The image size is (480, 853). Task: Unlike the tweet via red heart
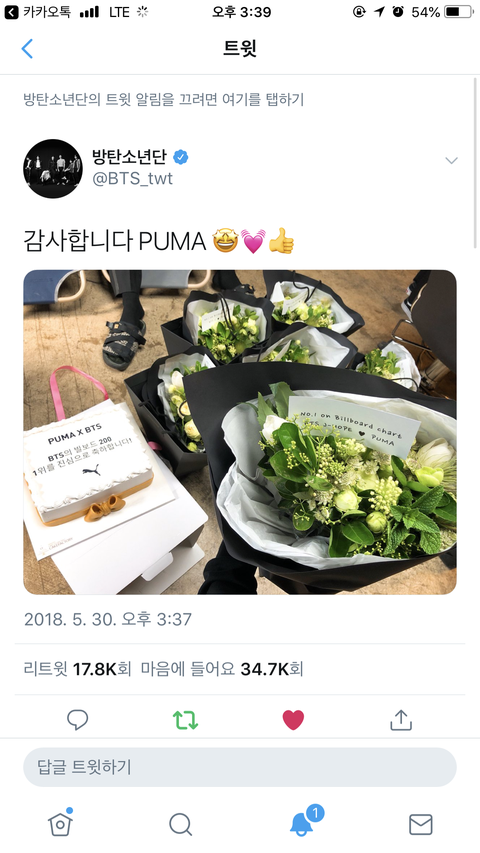[293, 720]
